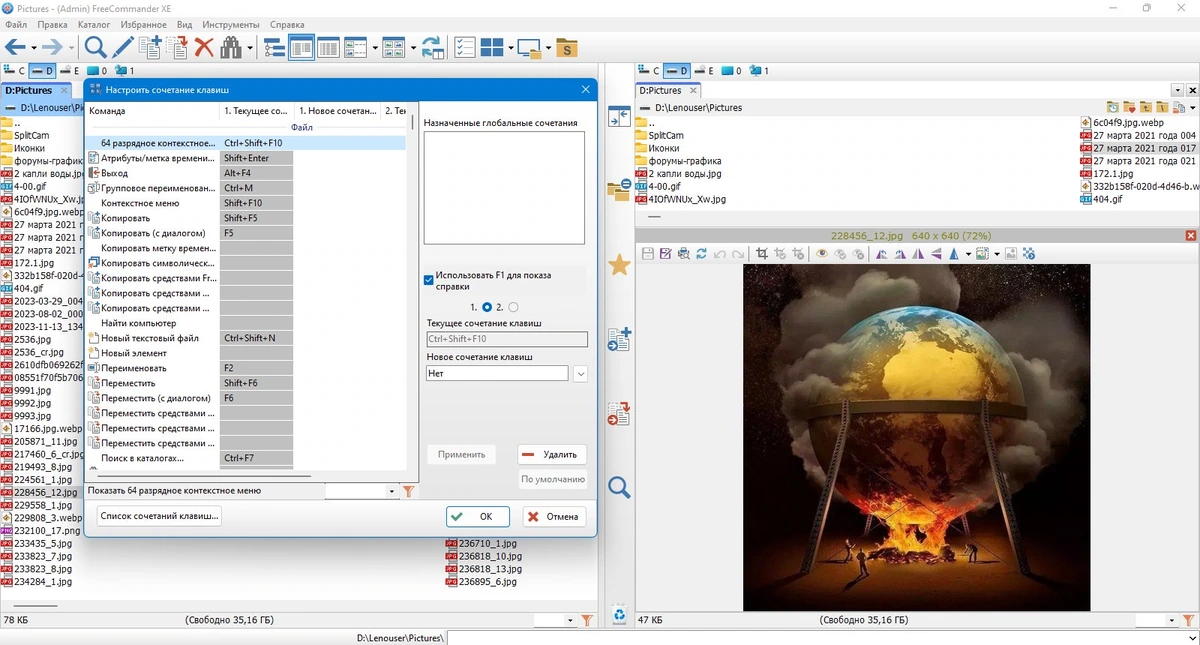Select the empty radio button after option 2
This screenshot has height=645, width=1200.
(513, 307)
